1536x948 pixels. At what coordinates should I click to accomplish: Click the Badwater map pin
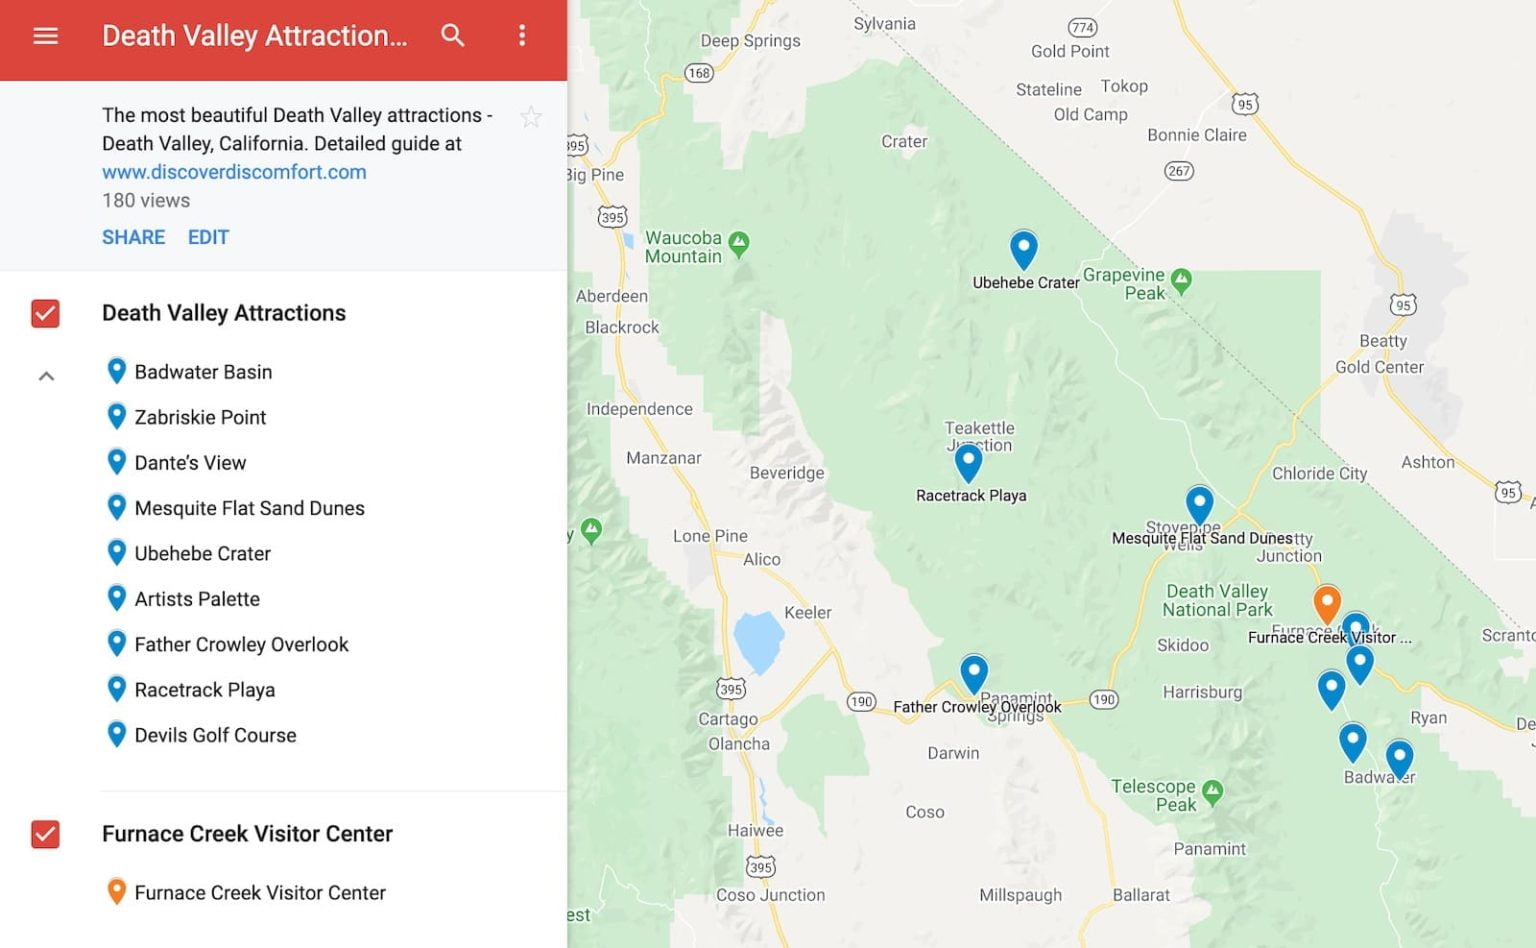point(1351,740)
